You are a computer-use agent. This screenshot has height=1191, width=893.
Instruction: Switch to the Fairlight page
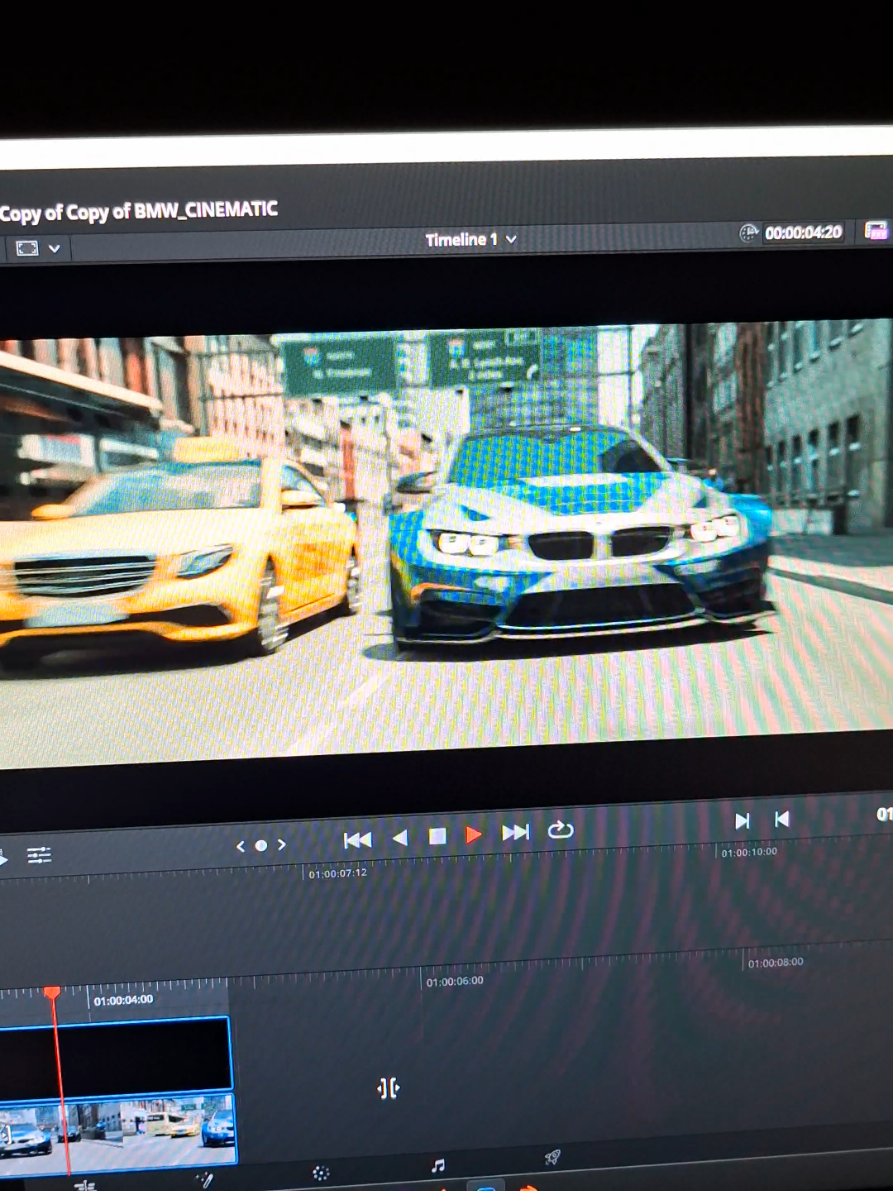pyautogui.click(x=438, y=1166)
